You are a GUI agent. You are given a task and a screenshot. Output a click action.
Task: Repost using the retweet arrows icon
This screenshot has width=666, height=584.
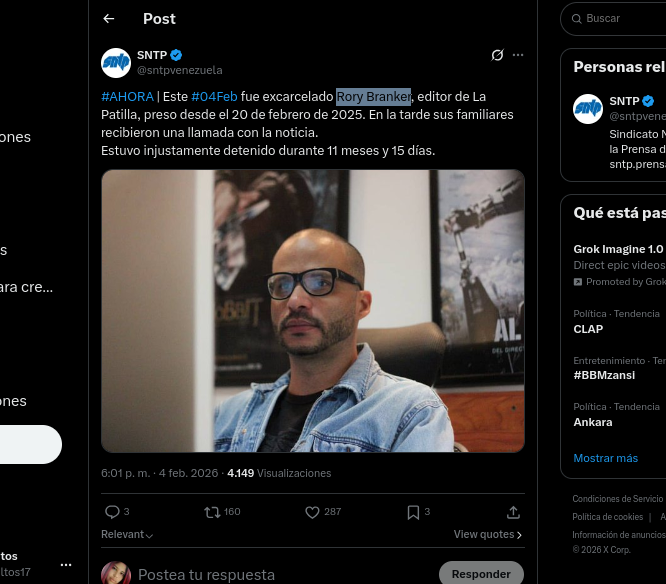[x=211, y=512]
